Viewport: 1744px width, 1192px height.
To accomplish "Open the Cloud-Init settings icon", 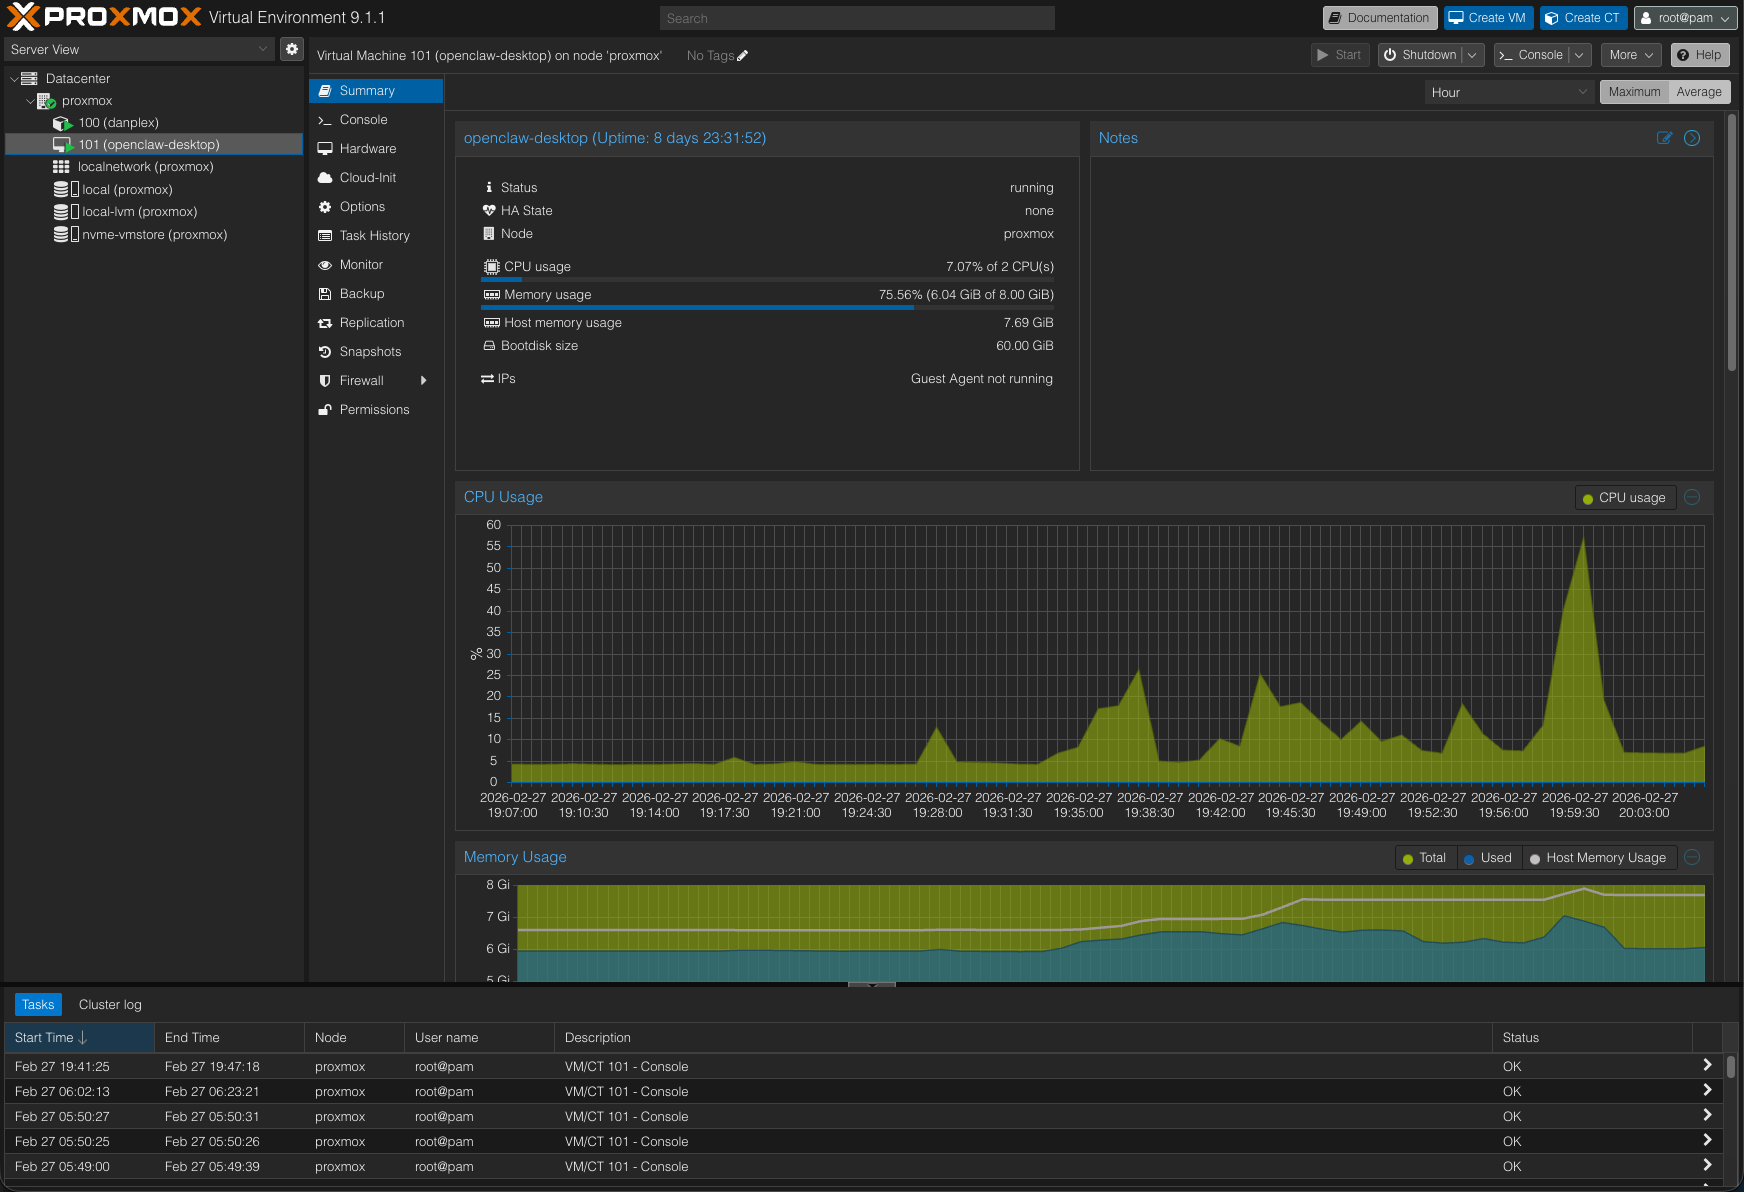I will (x=325, y=177).
